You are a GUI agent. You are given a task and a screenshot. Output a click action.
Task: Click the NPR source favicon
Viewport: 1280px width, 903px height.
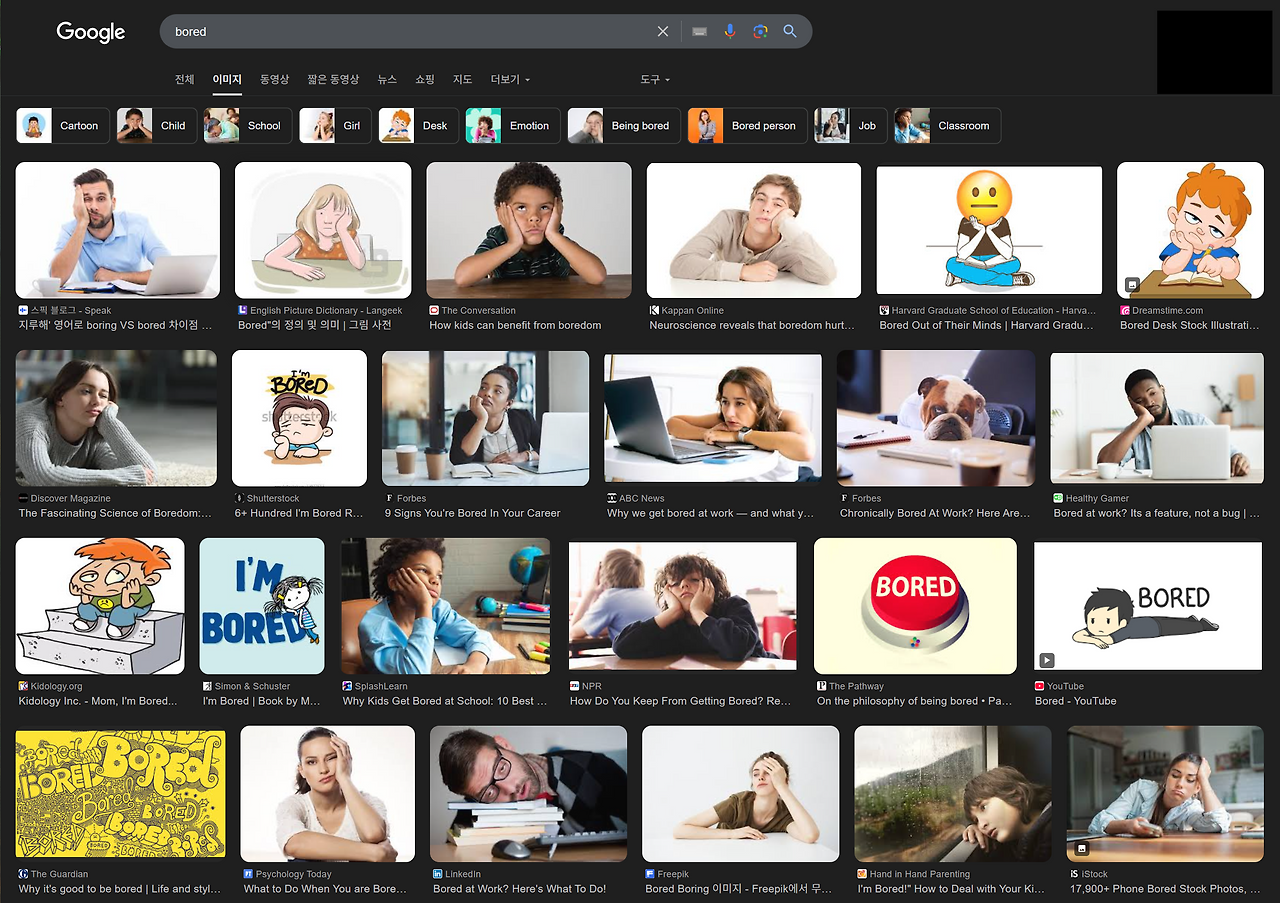coord(575,686)
